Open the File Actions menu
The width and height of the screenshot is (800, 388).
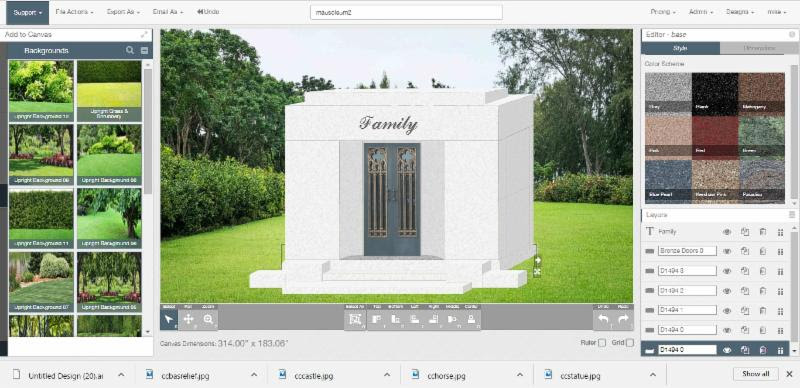point(74,12)
